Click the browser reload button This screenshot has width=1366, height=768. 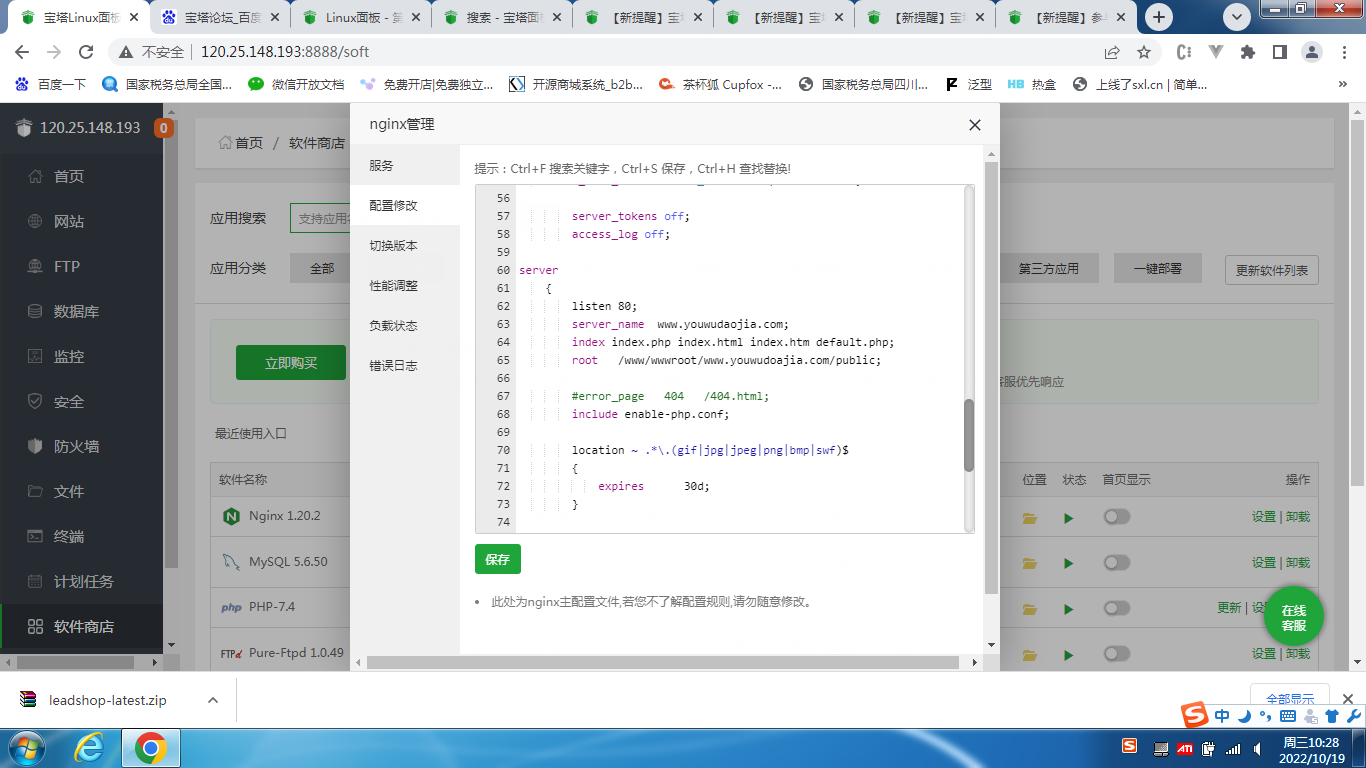tap(86, 52)
